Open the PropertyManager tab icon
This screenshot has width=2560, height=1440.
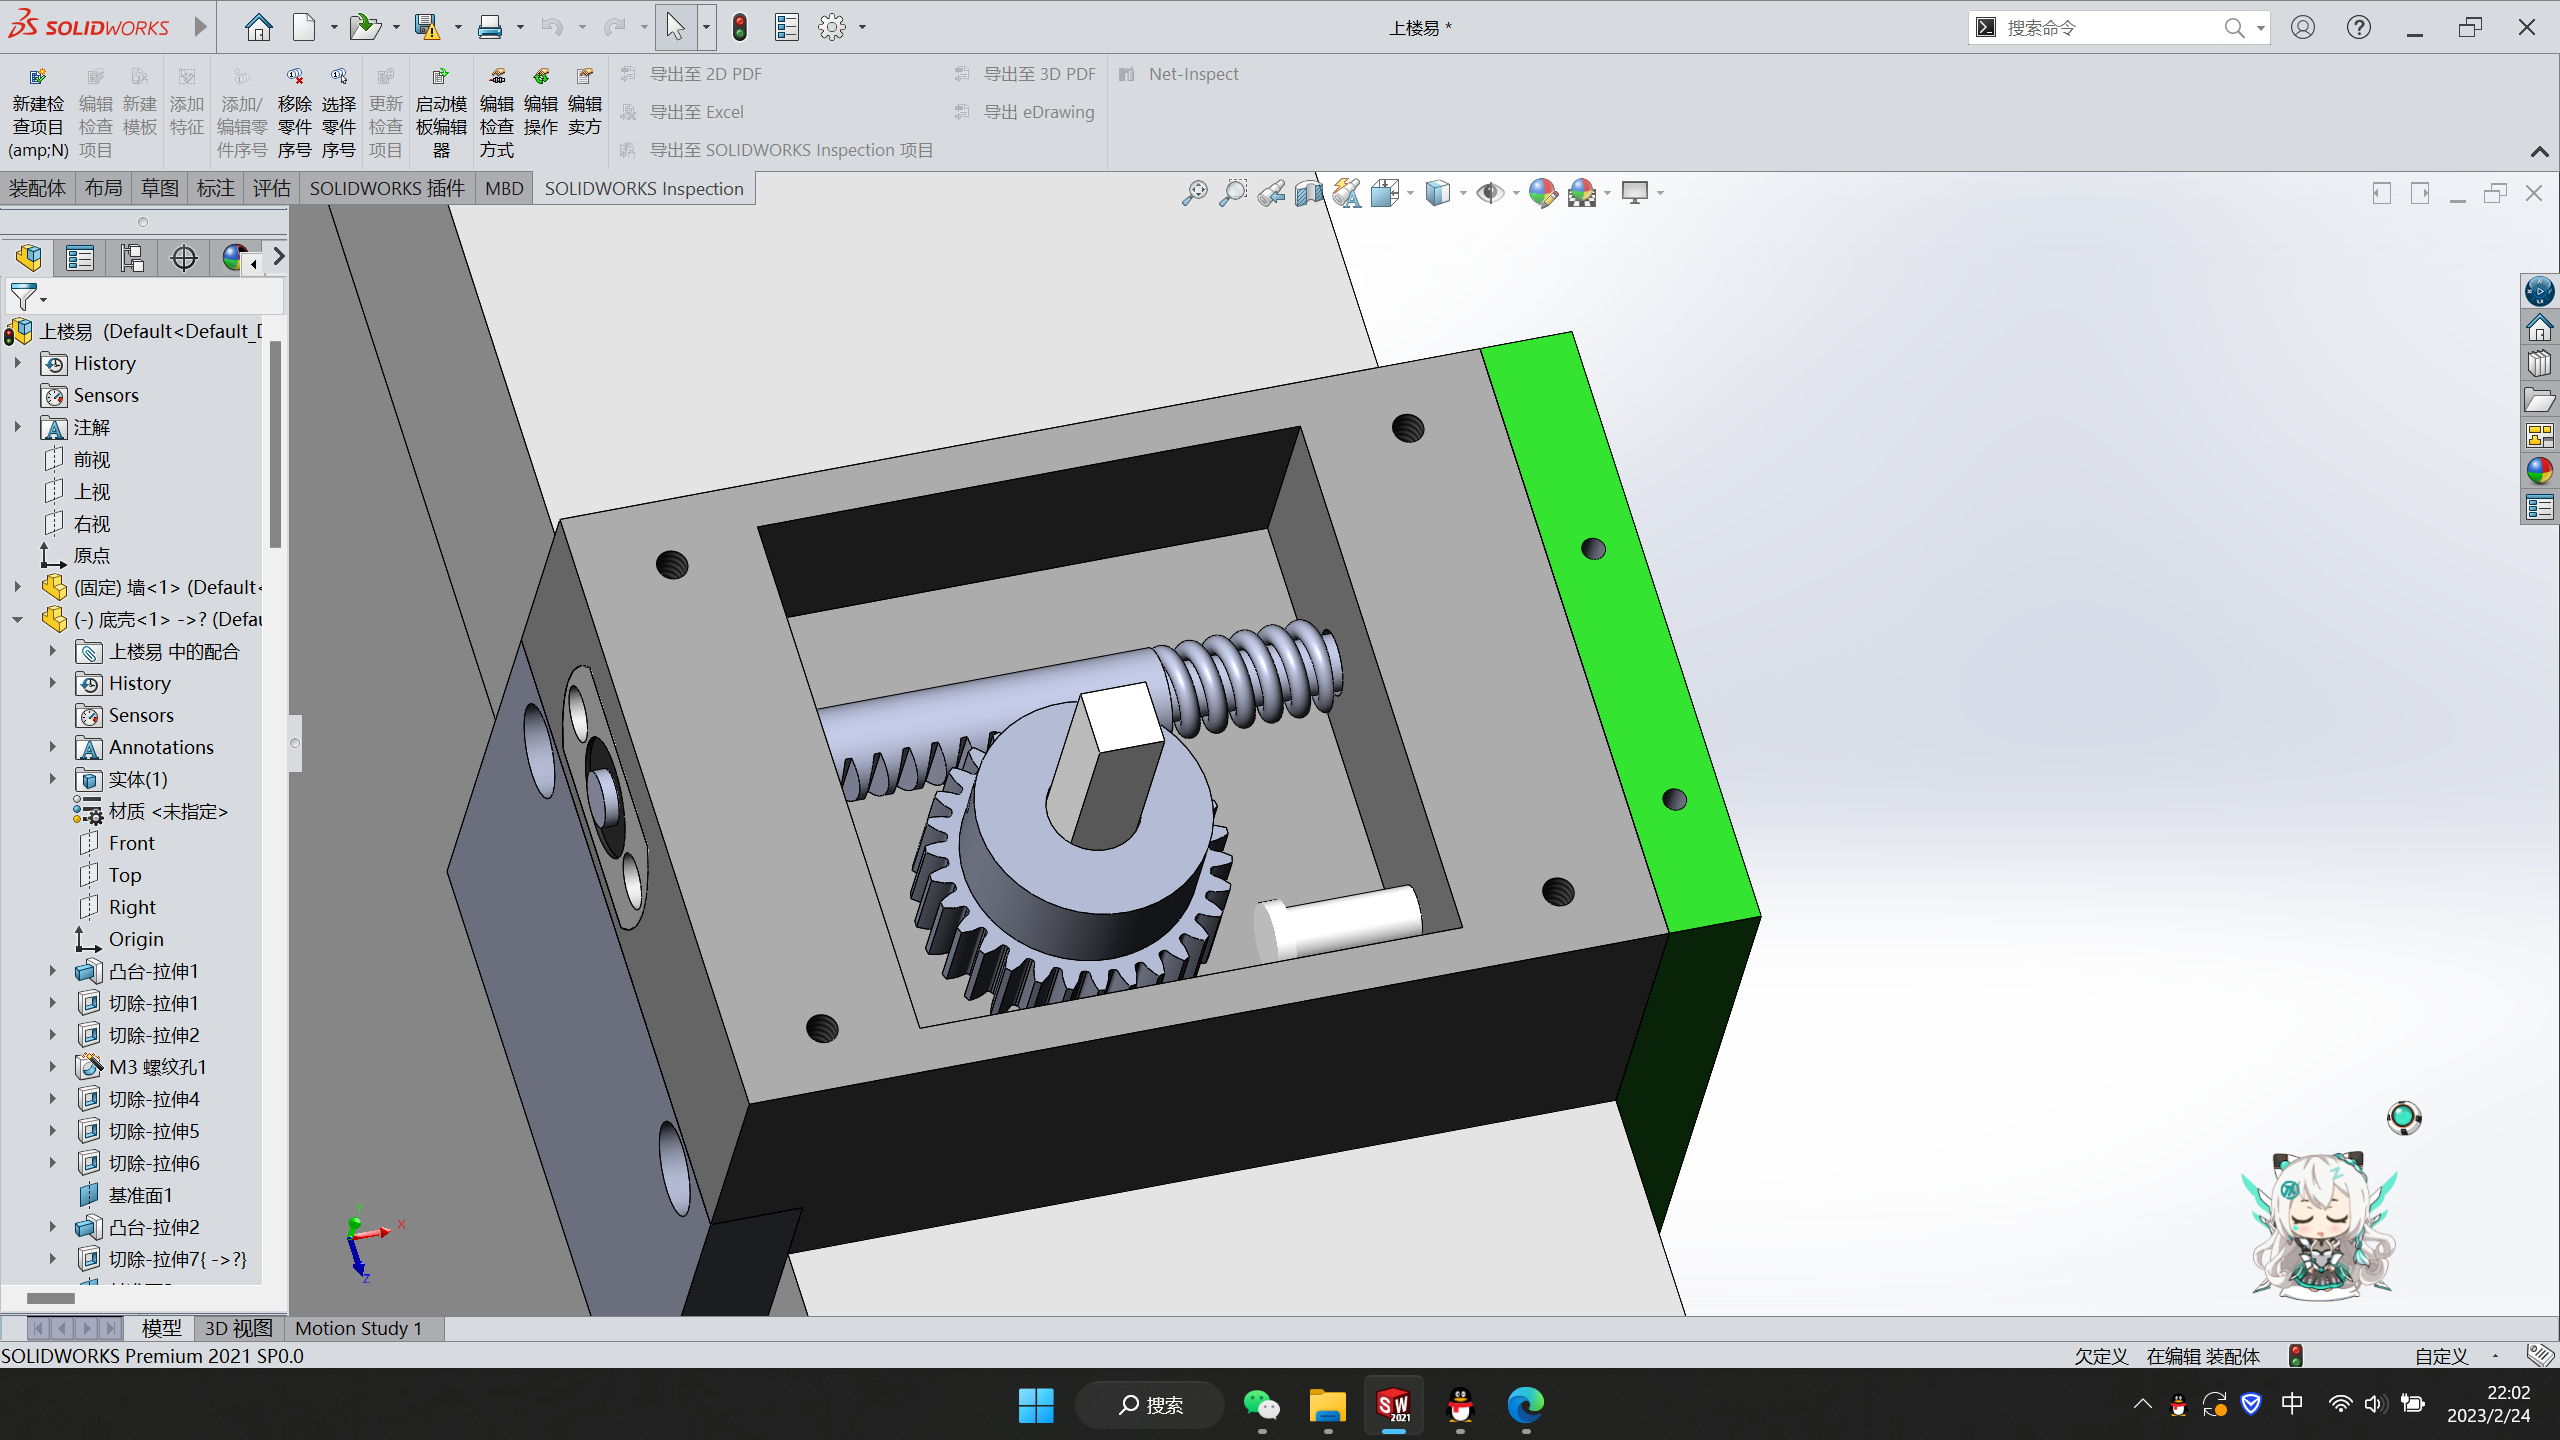pyautogui.click(x=80, y=258)
